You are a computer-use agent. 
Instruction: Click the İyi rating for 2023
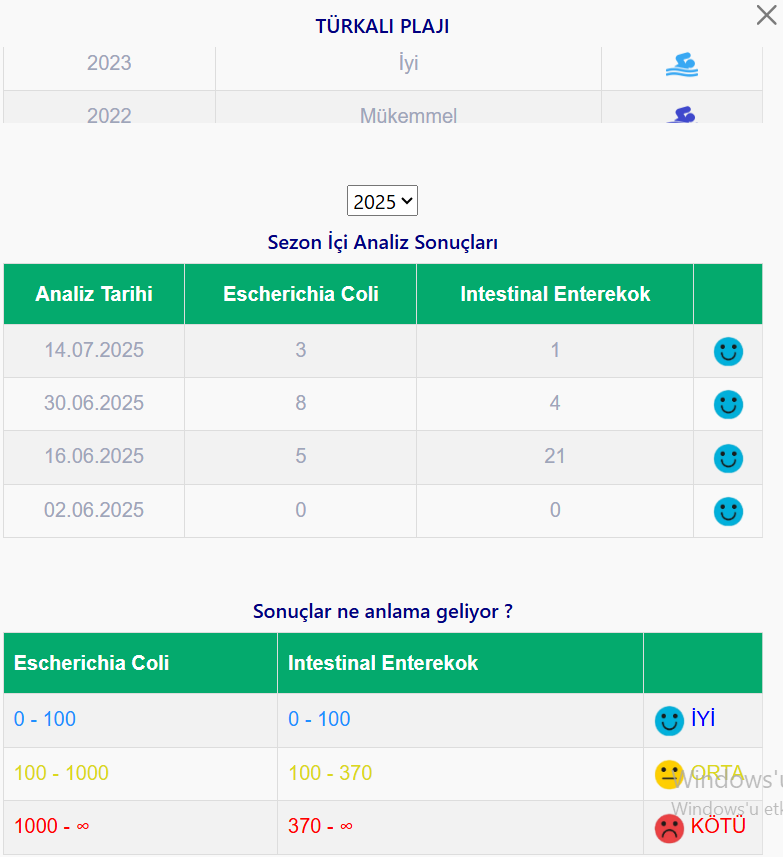(x=408, y=63)
